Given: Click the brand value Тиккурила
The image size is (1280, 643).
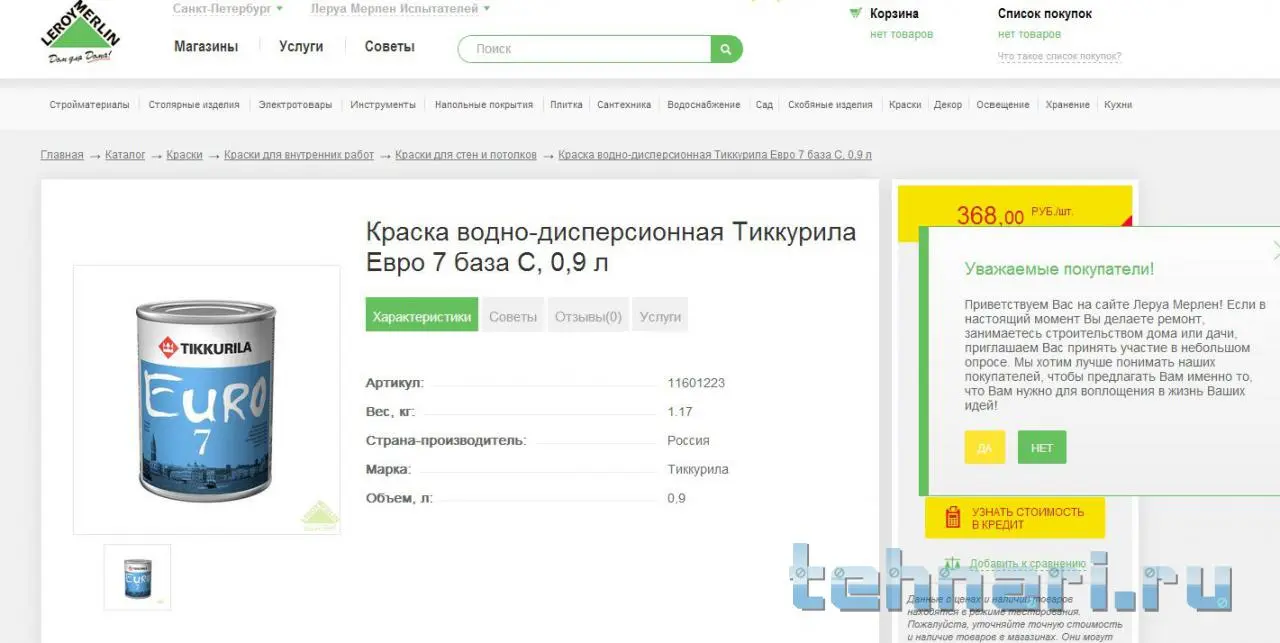Looking at the screenshot, I should pos(698,469).
